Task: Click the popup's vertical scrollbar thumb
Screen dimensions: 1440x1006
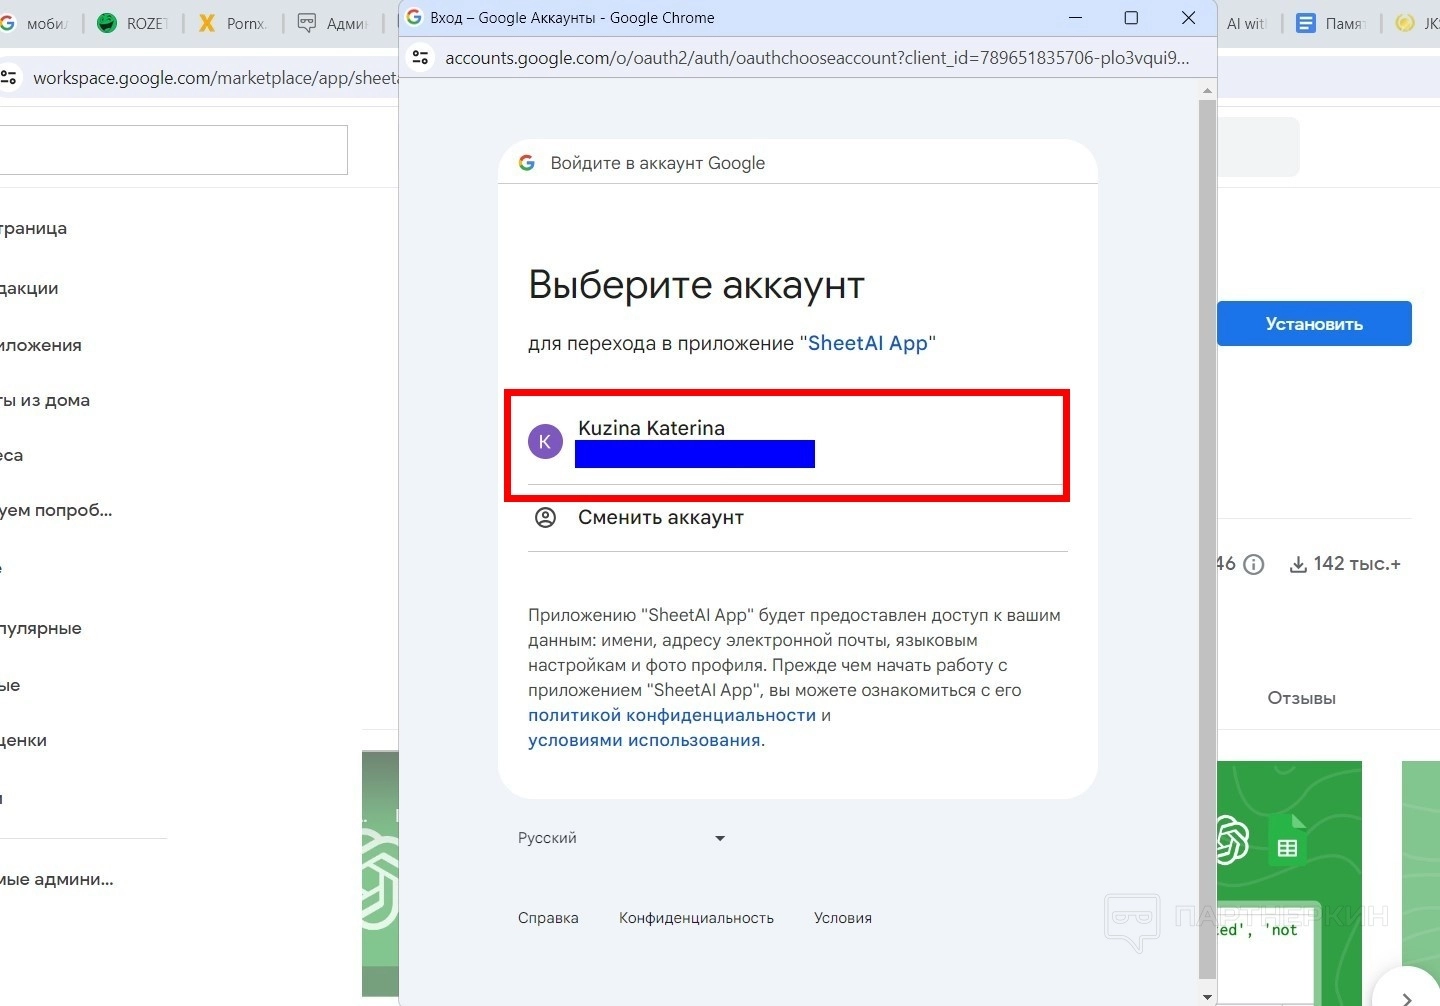Action: [1207, 538]
